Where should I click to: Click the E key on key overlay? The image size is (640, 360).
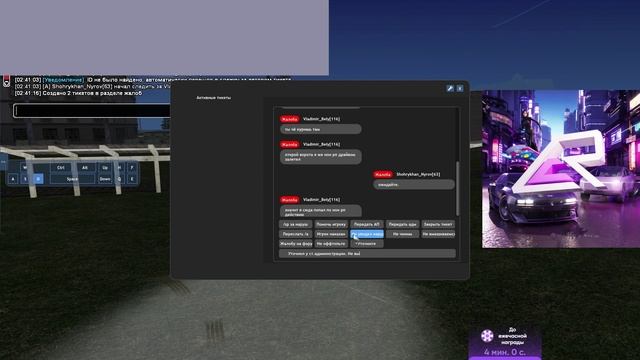(132, 179)
